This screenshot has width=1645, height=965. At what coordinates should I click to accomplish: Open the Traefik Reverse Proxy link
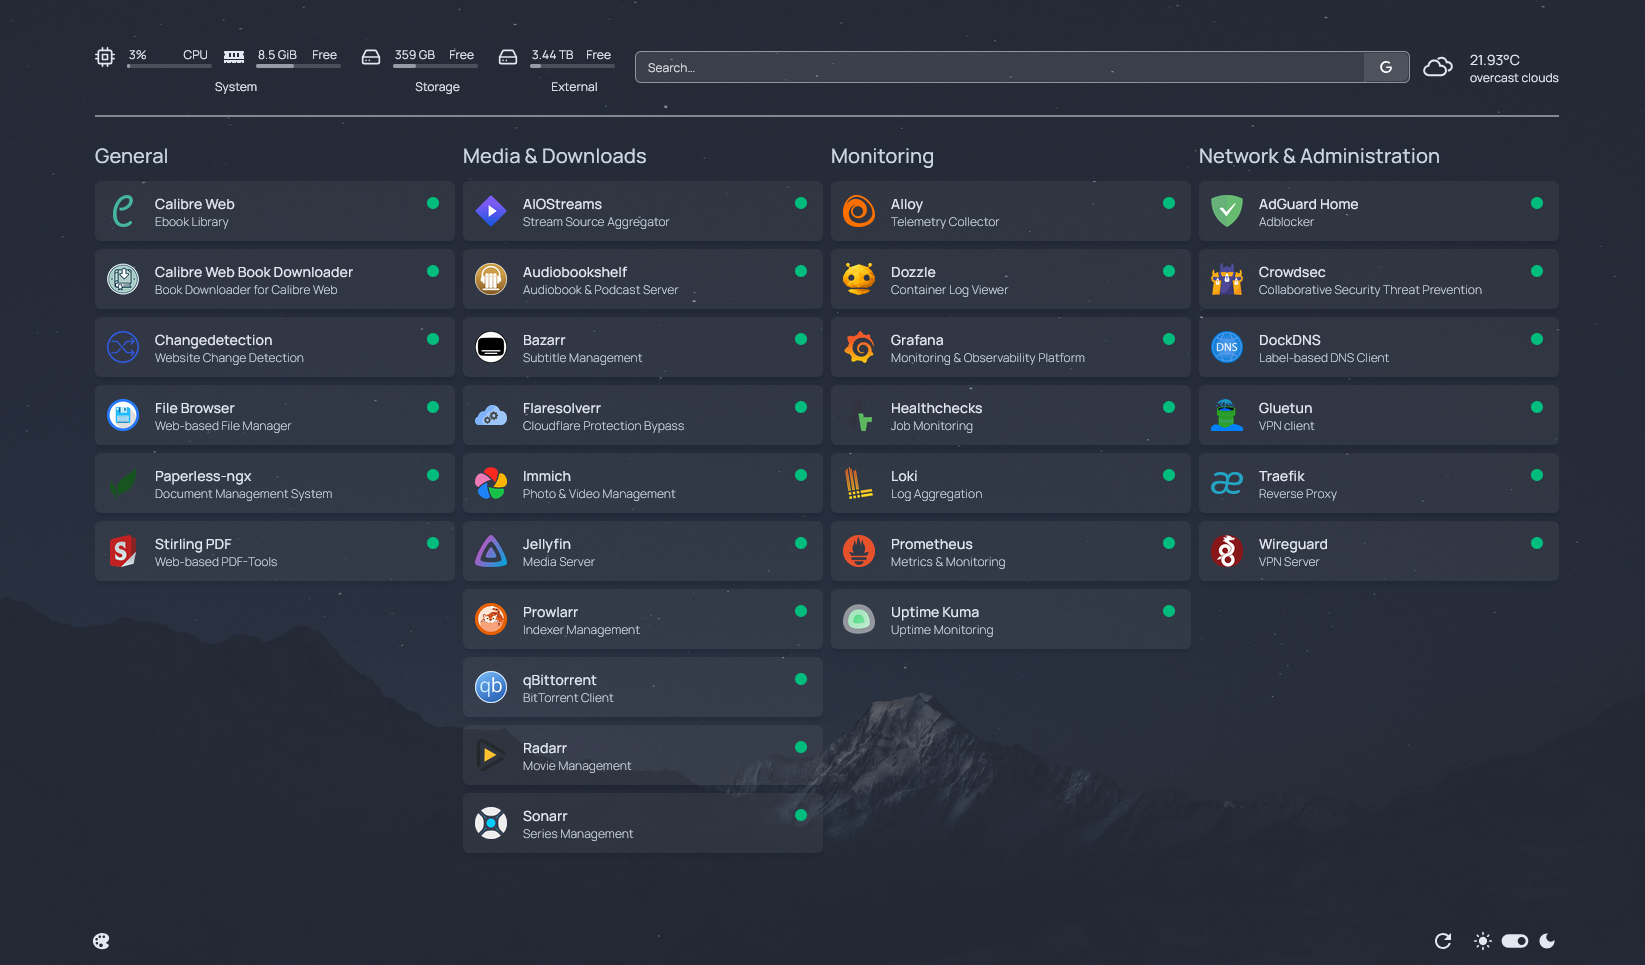[x=1378, y=483]
